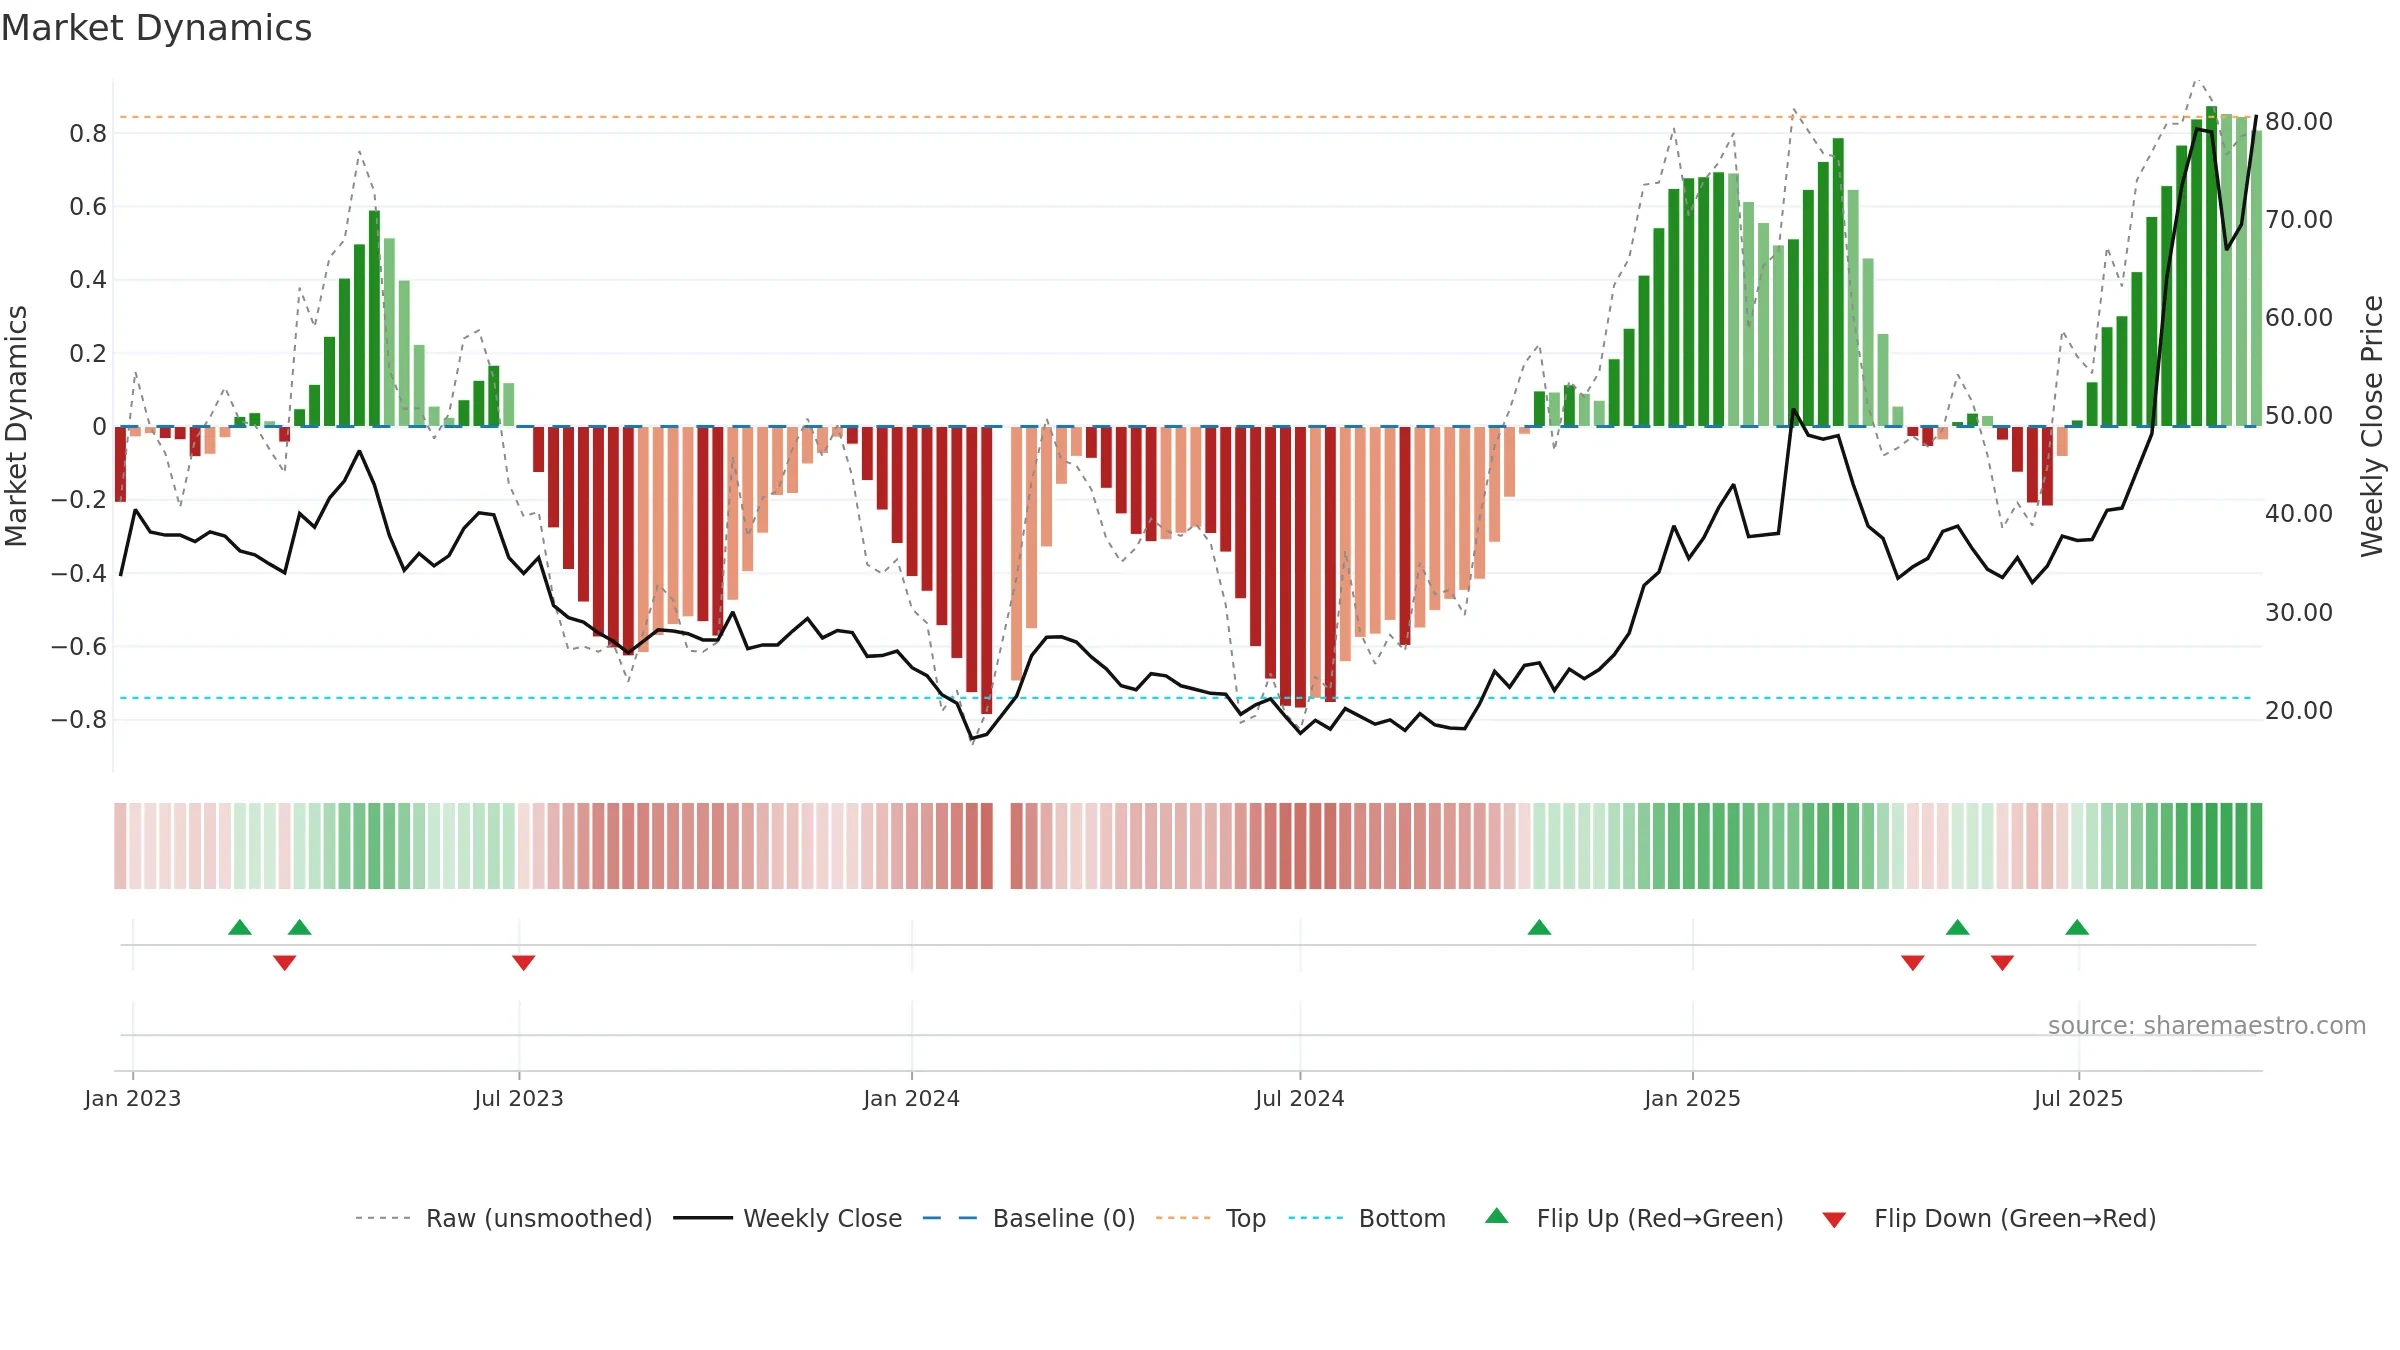The image size is (2400, 1350).
Task: Click the source: sharemaestro.com text
Action: pyautogui.click(x=2207, y=1025)
